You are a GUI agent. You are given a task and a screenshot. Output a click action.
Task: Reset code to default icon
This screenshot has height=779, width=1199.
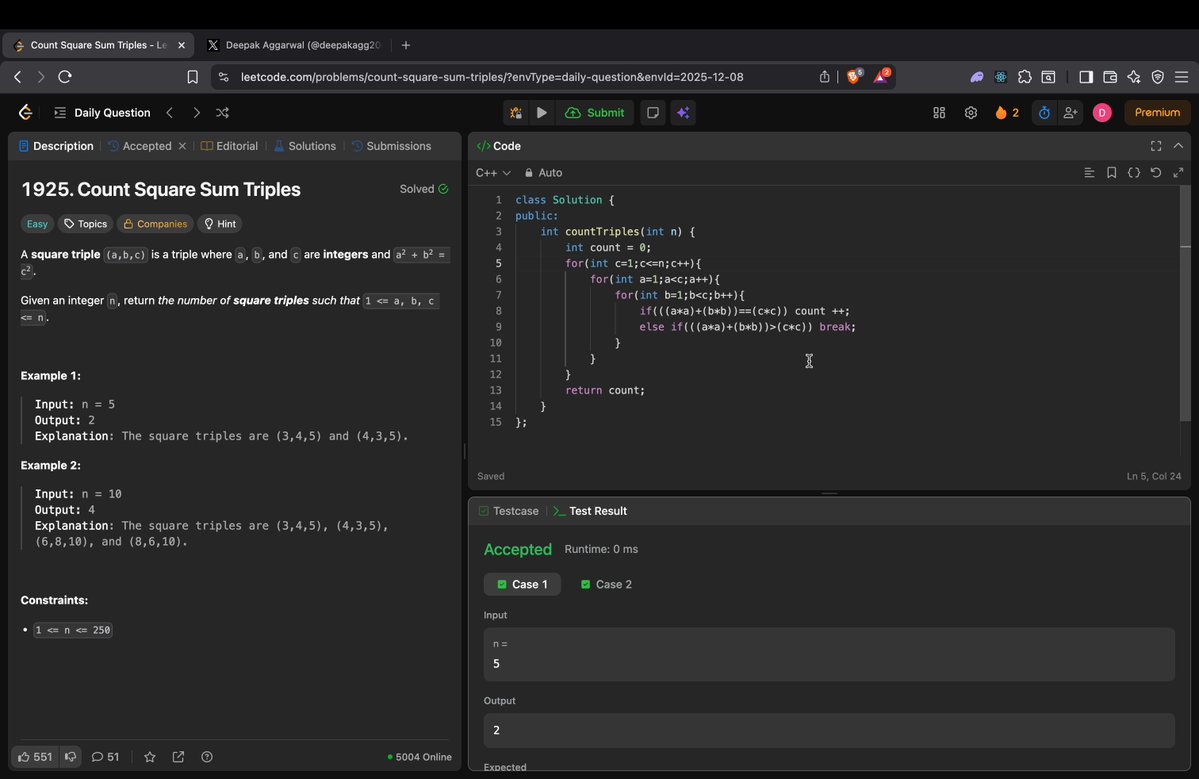pyautogui.click(x=1155, y=173)
